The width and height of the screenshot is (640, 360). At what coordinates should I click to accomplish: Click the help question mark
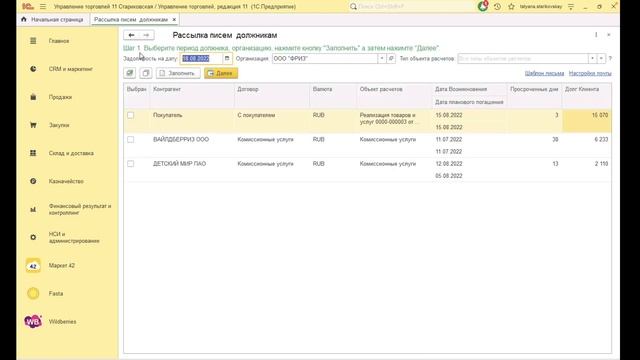(610, 59)
